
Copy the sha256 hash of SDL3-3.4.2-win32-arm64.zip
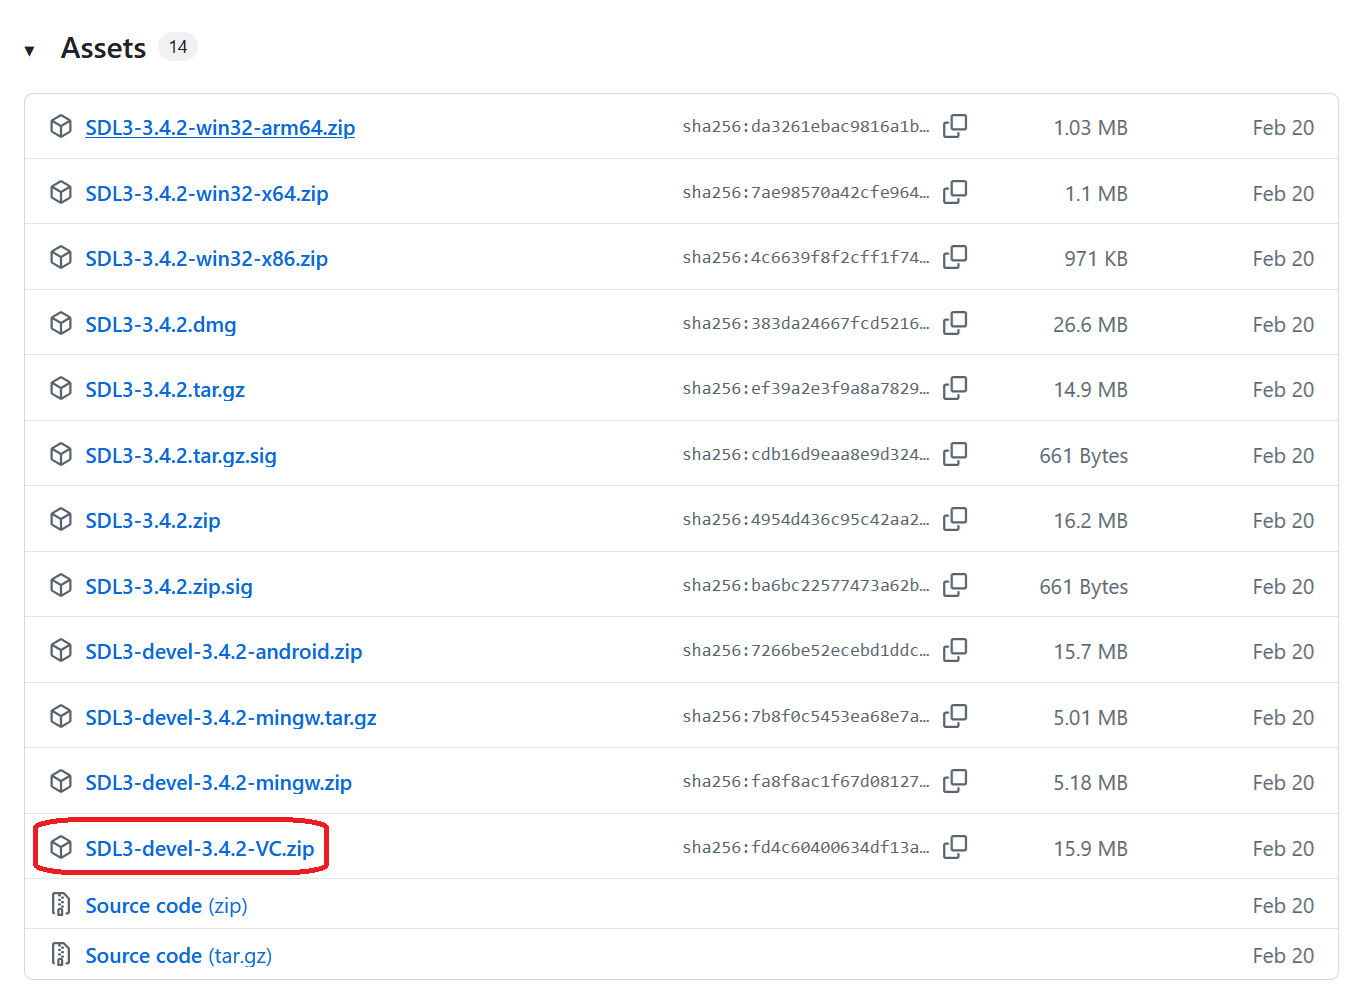955,126
